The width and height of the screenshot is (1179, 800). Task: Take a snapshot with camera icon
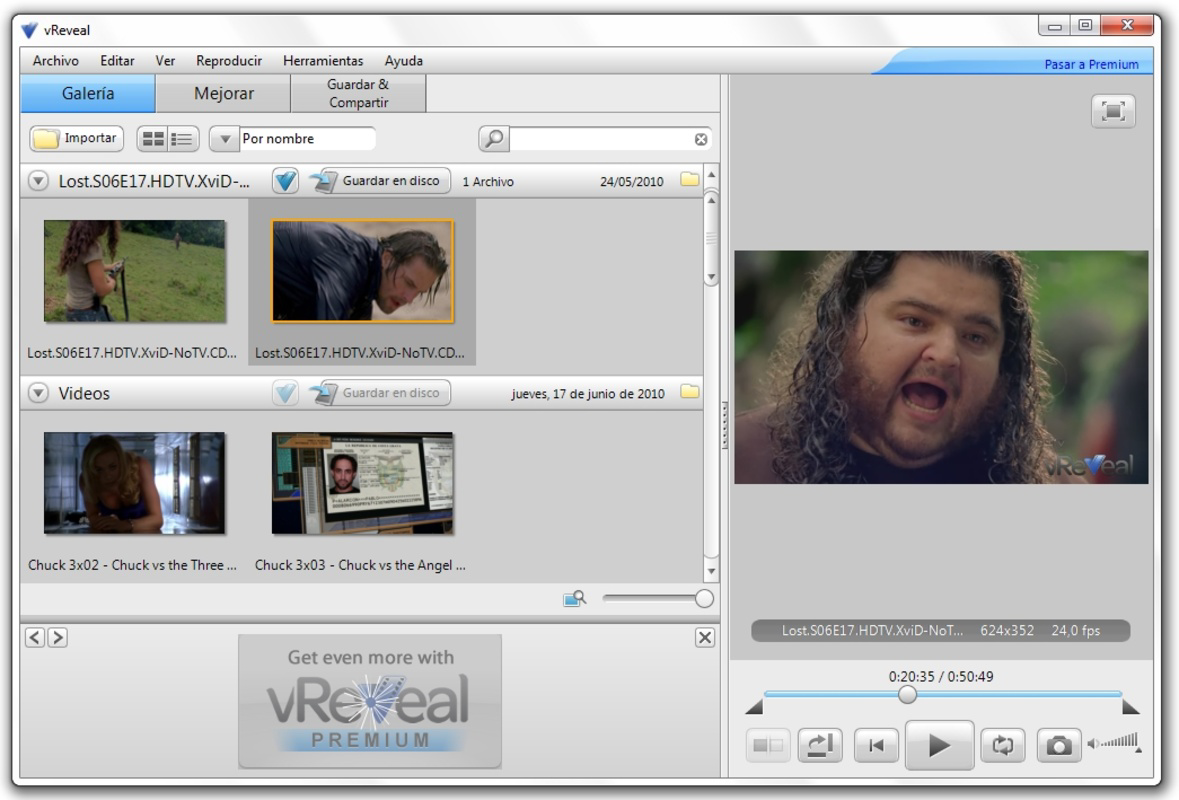[1059, 745]
